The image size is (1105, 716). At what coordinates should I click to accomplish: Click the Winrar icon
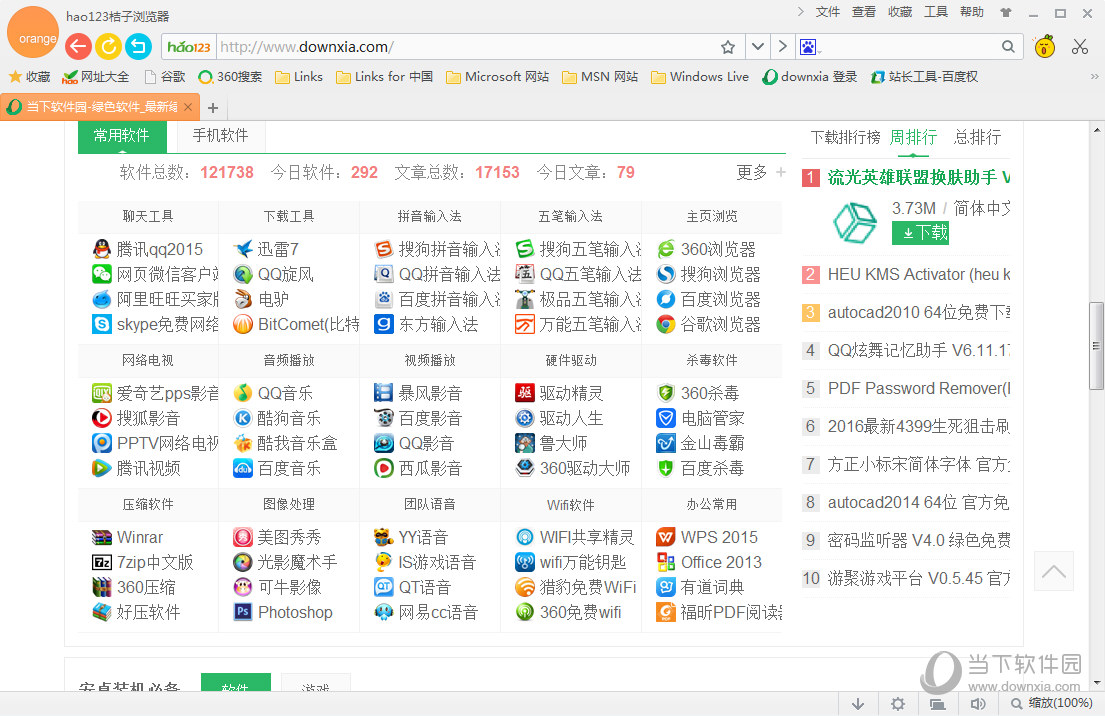click(x=102, y=538)
